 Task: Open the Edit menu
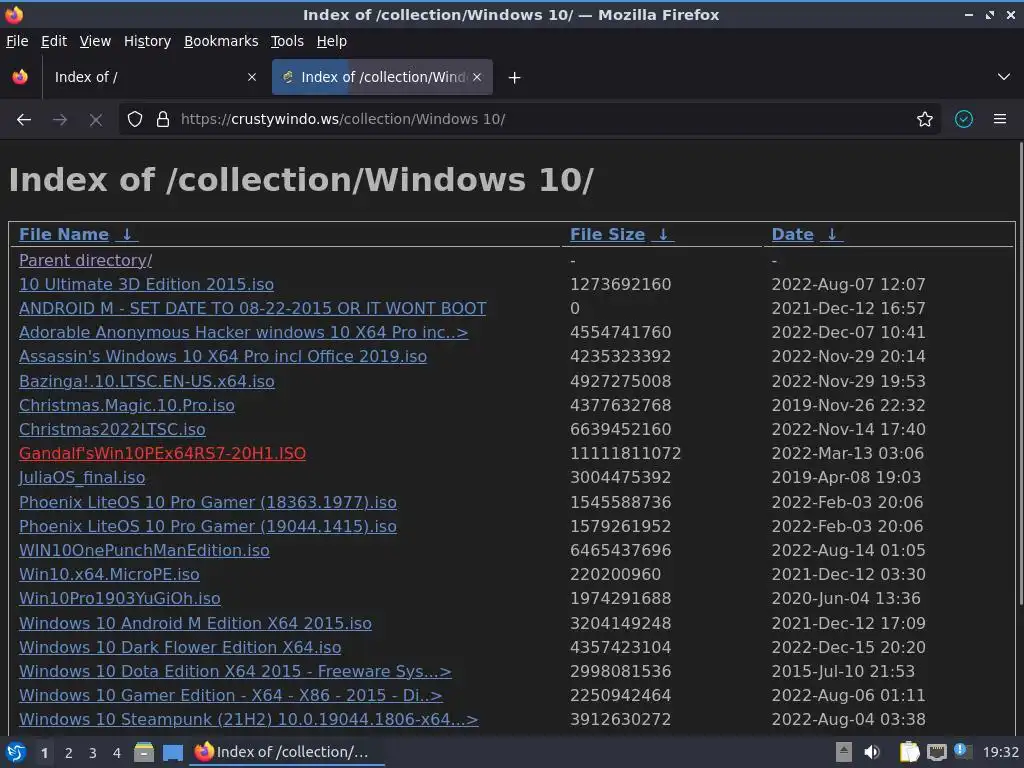(x=54, y=41)
